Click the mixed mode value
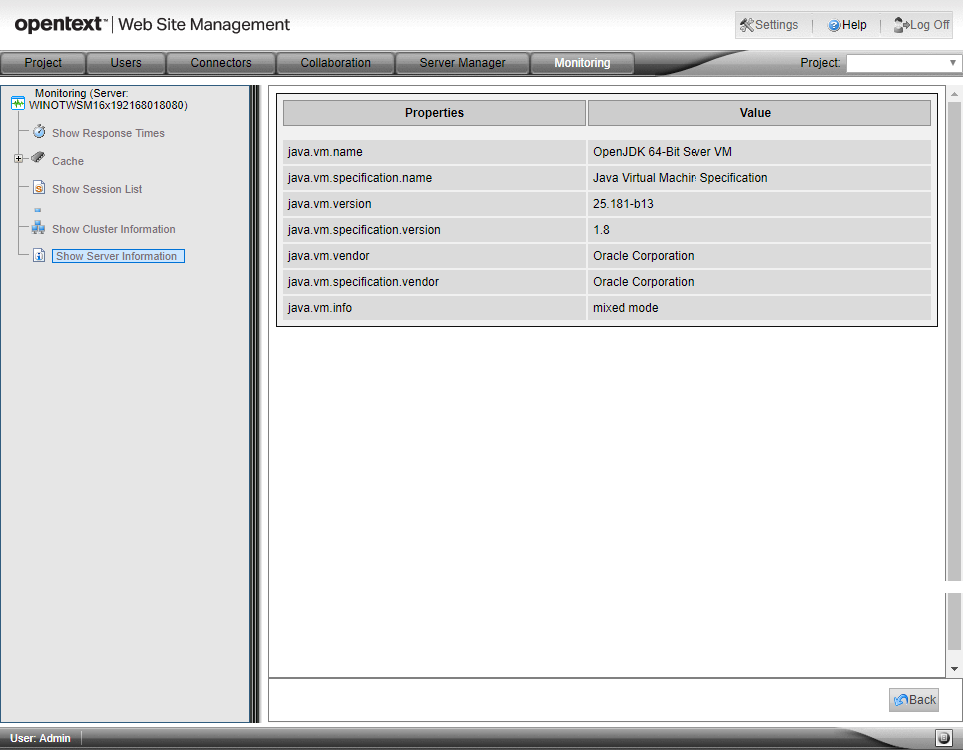Image resolution: width=963 pixels, height=755 pixels. point(759,308)
